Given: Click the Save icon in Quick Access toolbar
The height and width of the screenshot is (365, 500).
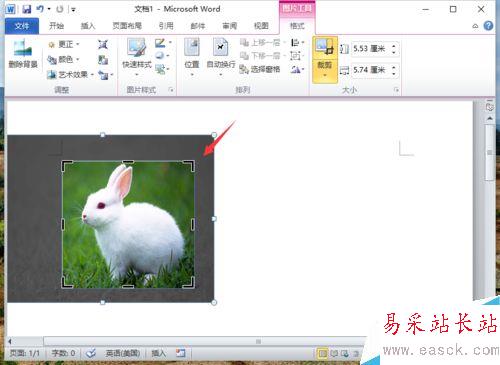Looking at the screenshot, I should 27,9.
